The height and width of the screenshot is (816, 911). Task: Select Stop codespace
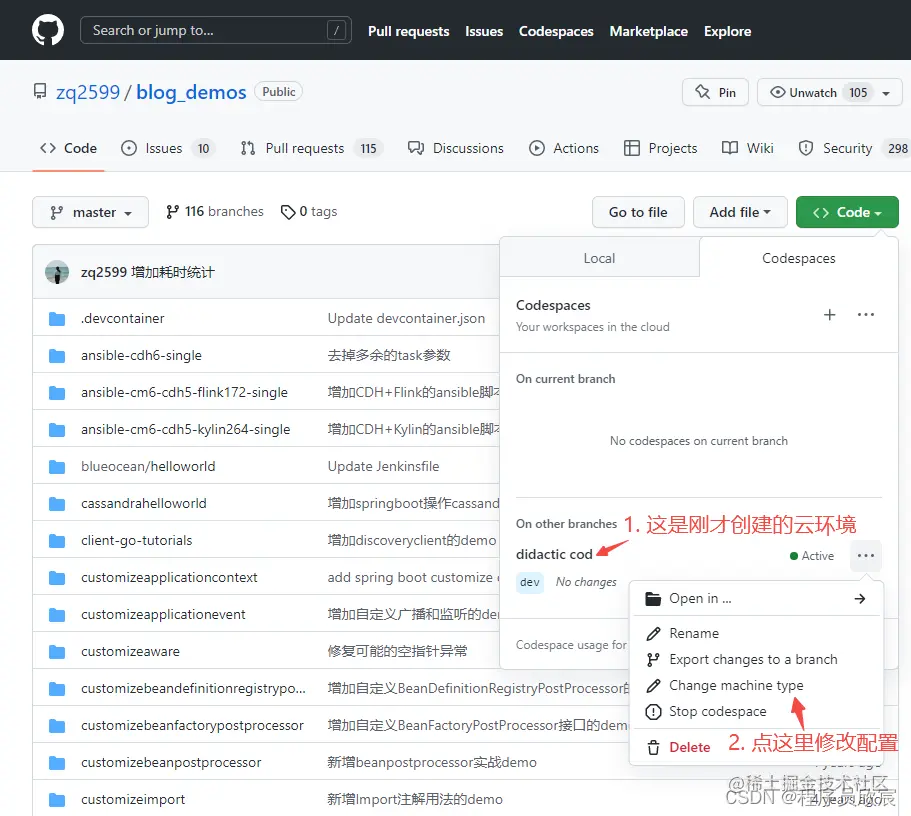coord(756,712)
